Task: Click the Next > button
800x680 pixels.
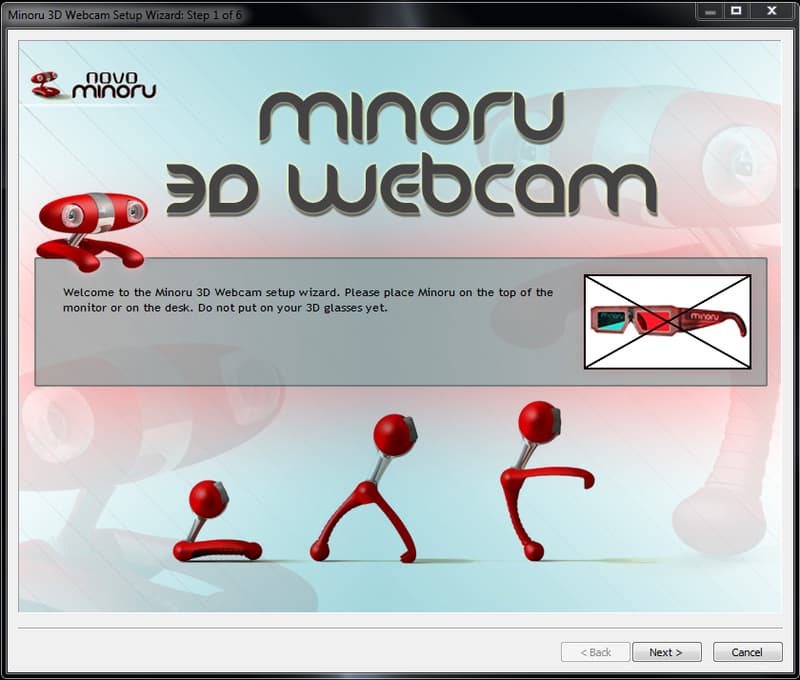Action: [666, 652]
